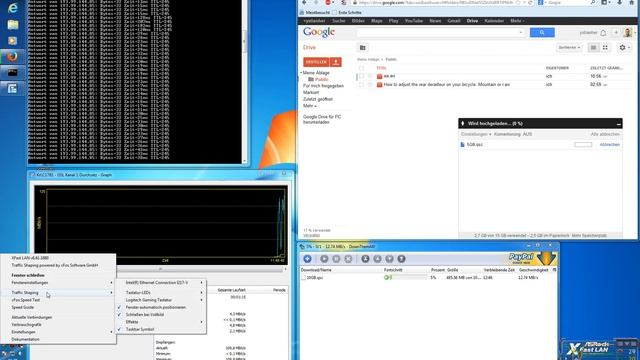Open 'Aktuelle Verbindungen' menu entry

(32, 317)
